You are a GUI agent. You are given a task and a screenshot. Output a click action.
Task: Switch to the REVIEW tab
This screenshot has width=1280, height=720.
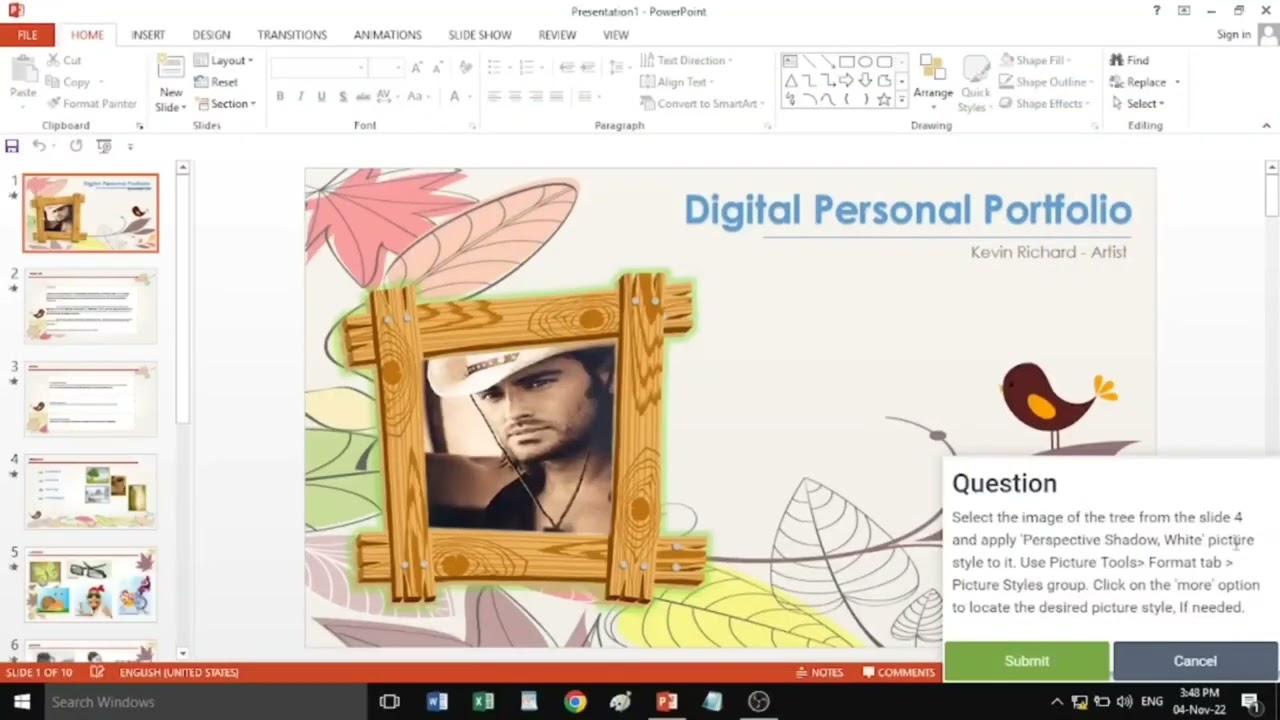coord(557,34)
